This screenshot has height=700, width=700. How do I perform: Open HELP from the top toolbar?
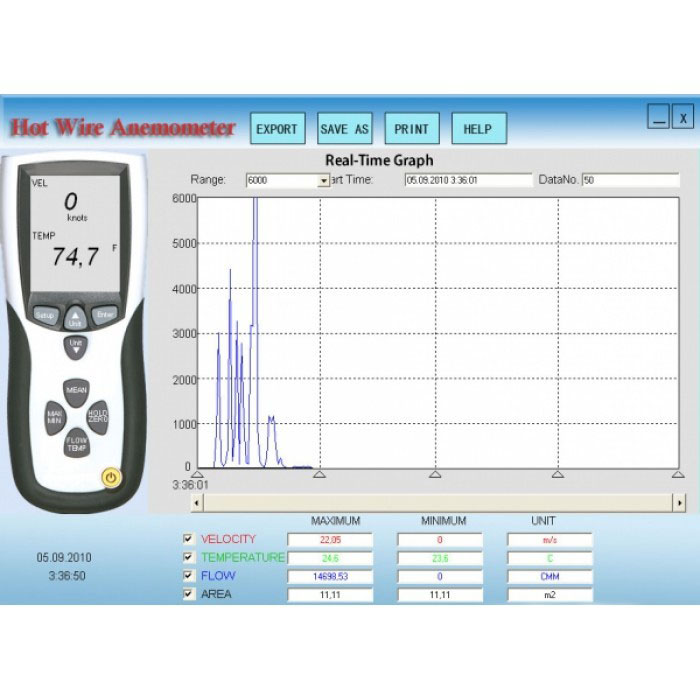(478, 129)
